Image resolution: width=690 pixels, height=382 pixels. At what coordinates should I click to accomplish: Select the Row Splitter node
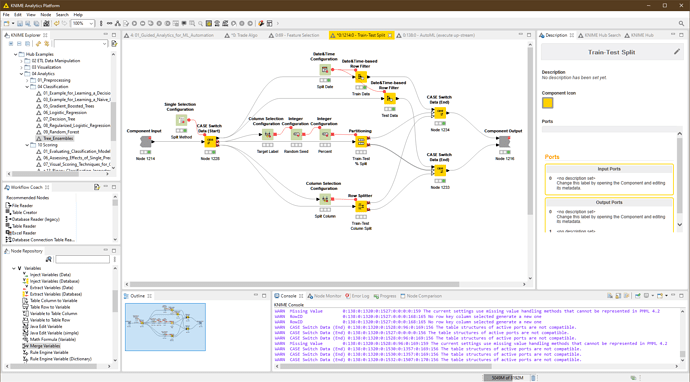pos(361,206)
